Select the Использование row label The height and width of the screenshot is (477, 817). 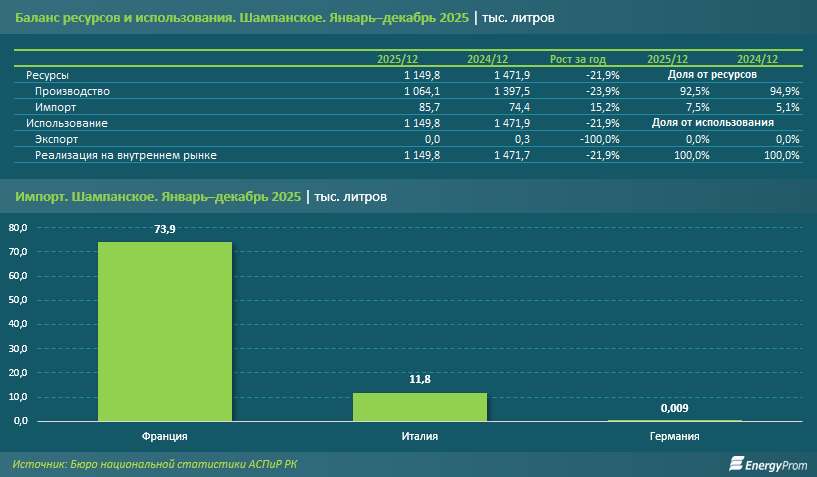coord(66,123)
